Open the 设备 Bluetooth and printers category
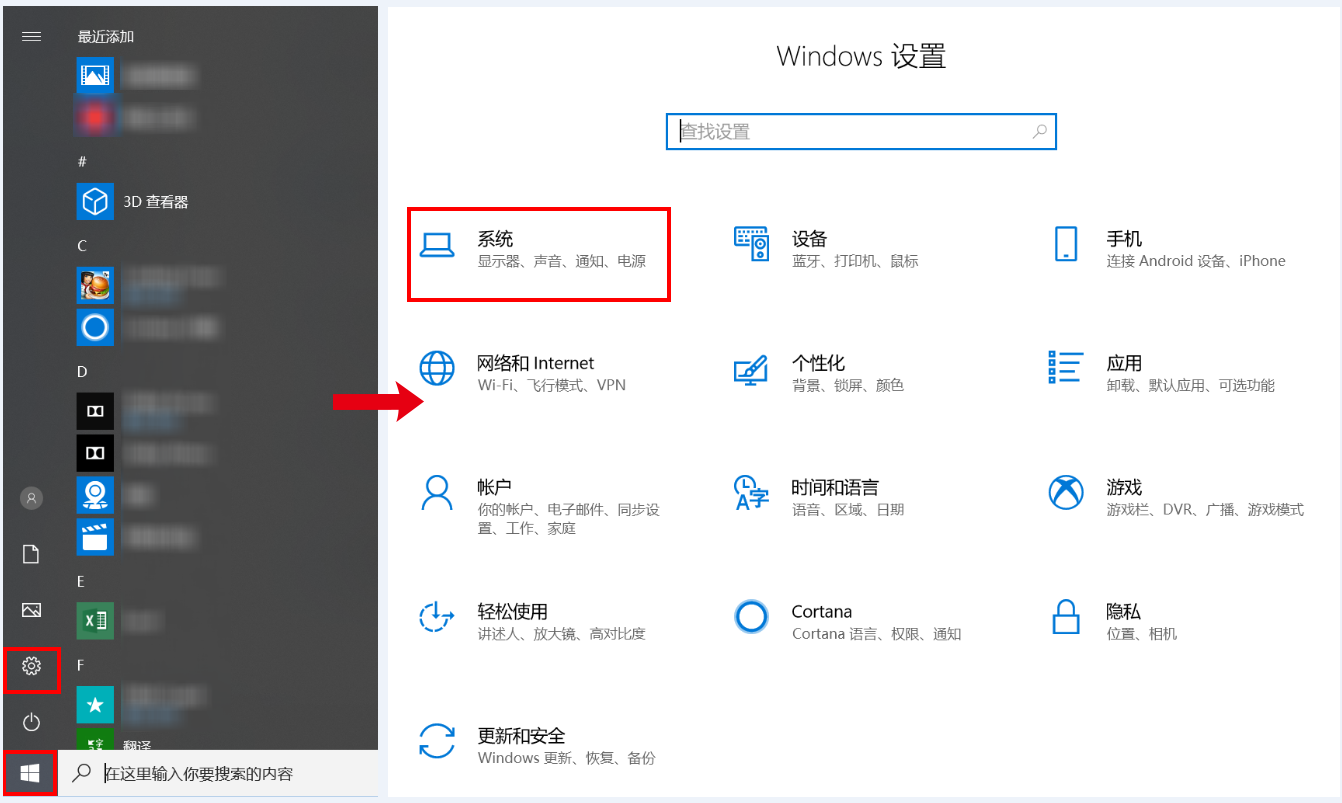 (825, 249)
